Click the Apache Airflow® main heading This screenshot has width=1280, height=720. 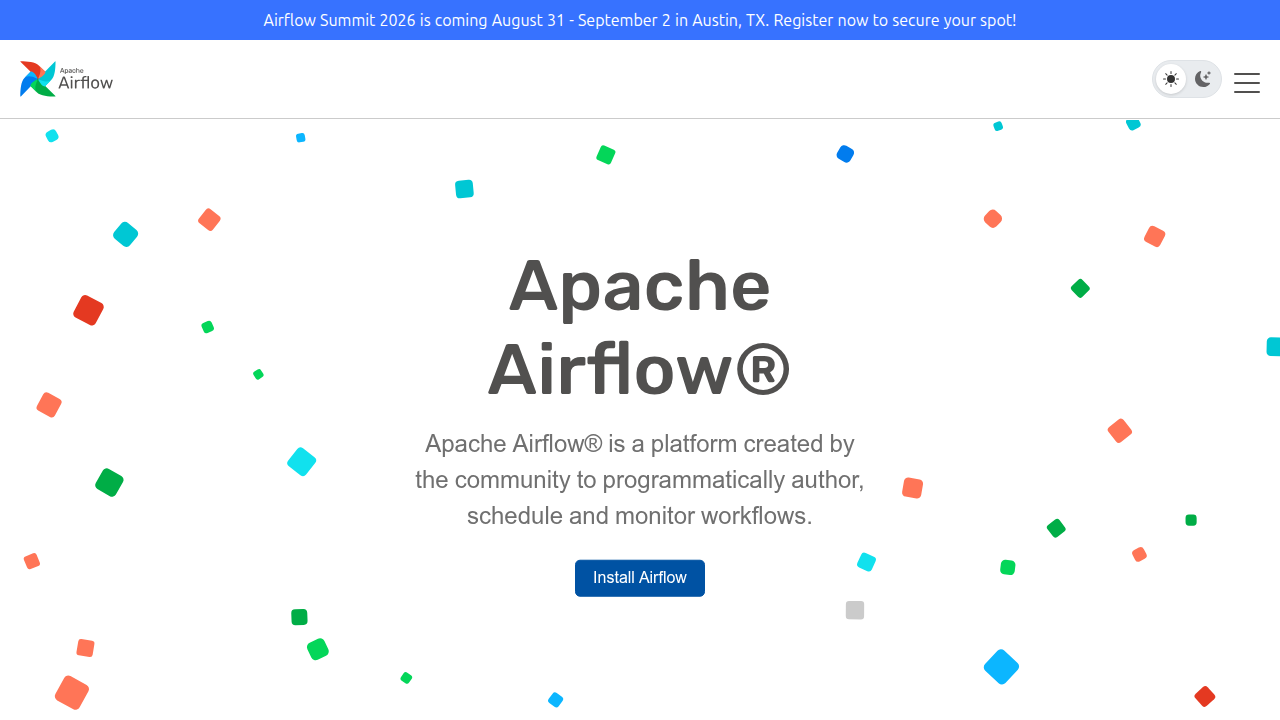tap(640, 327)
